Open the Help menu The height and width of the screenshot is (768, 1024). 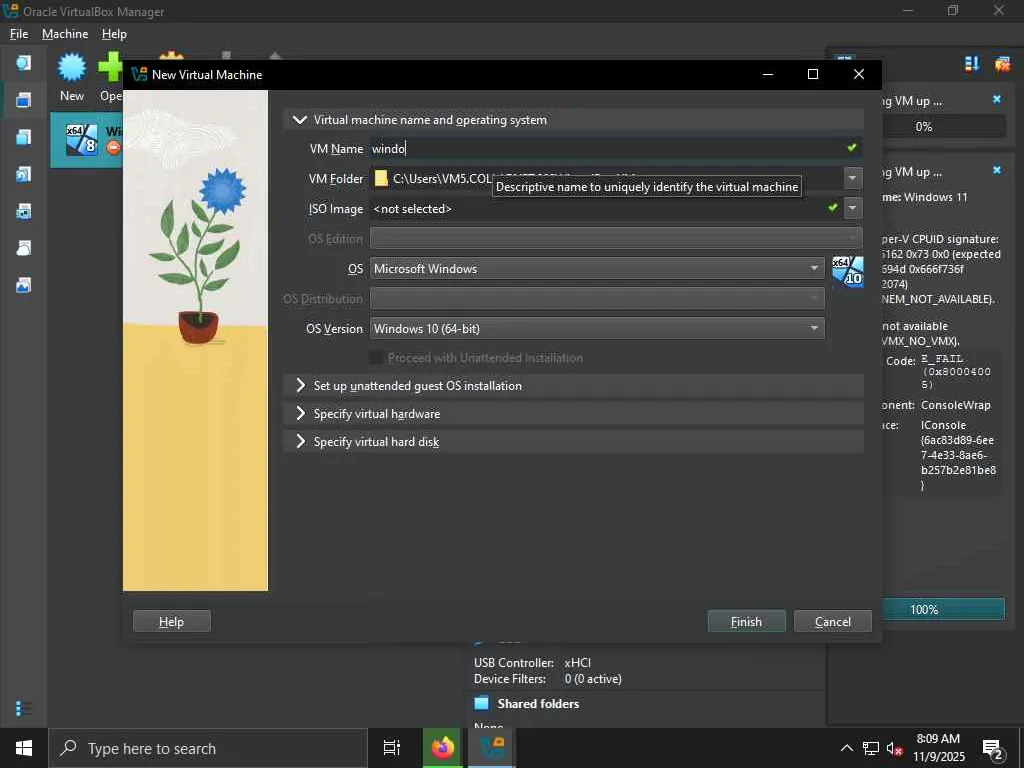(114, 33)
